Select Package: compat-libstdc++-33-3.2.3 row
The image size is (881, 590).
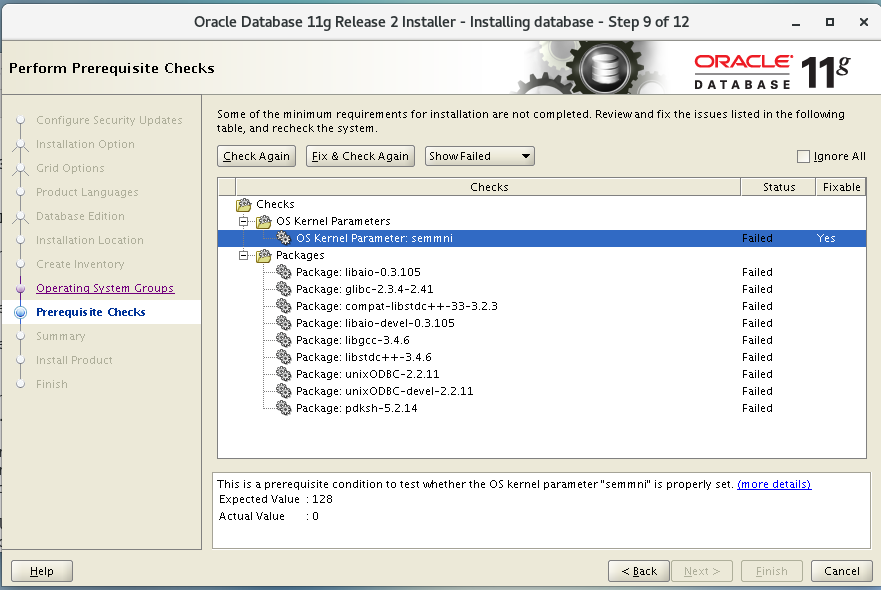(542, 306)
